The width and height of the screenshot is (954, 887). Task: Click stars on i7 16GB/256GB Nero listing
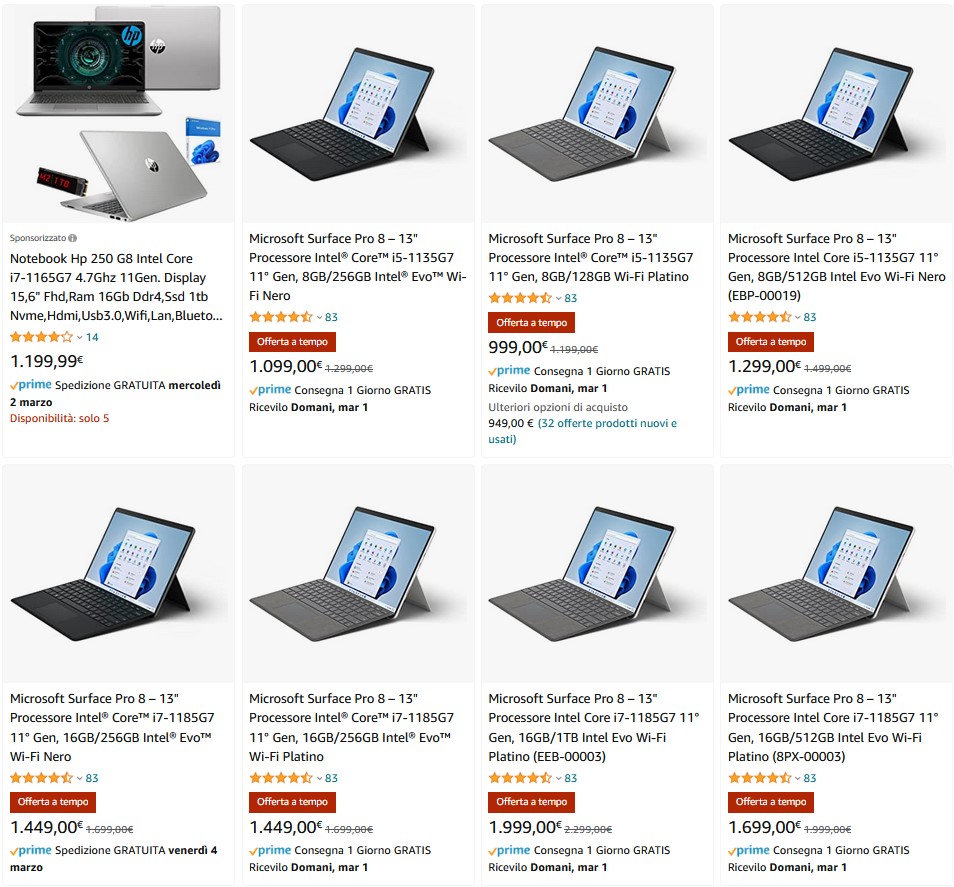41,778
